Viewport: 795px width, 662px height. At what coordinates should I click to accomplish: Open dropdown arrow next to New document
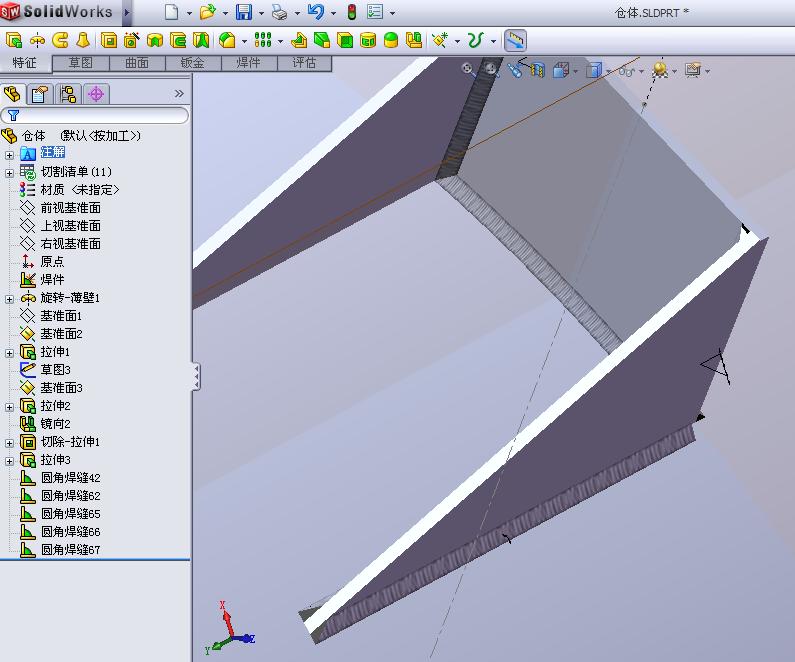(x=189, y=13)
